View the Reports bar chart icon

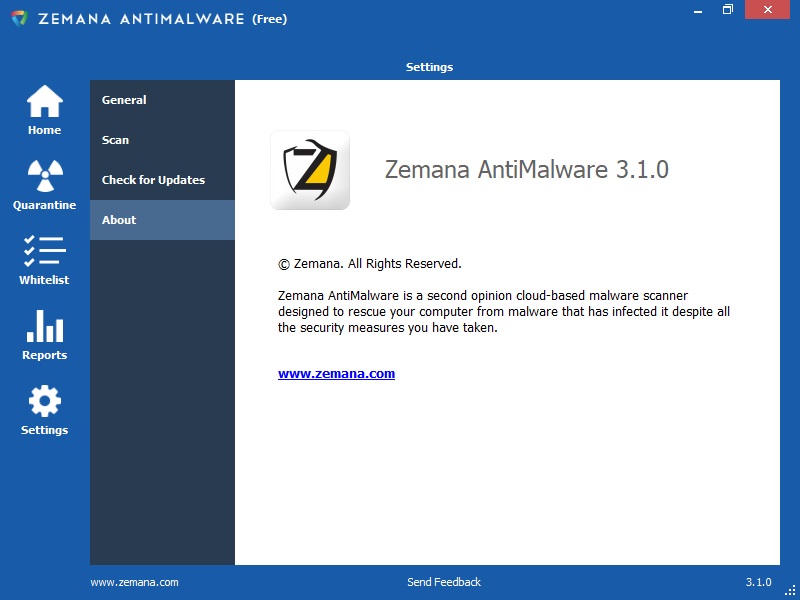(x=45, y=326)
